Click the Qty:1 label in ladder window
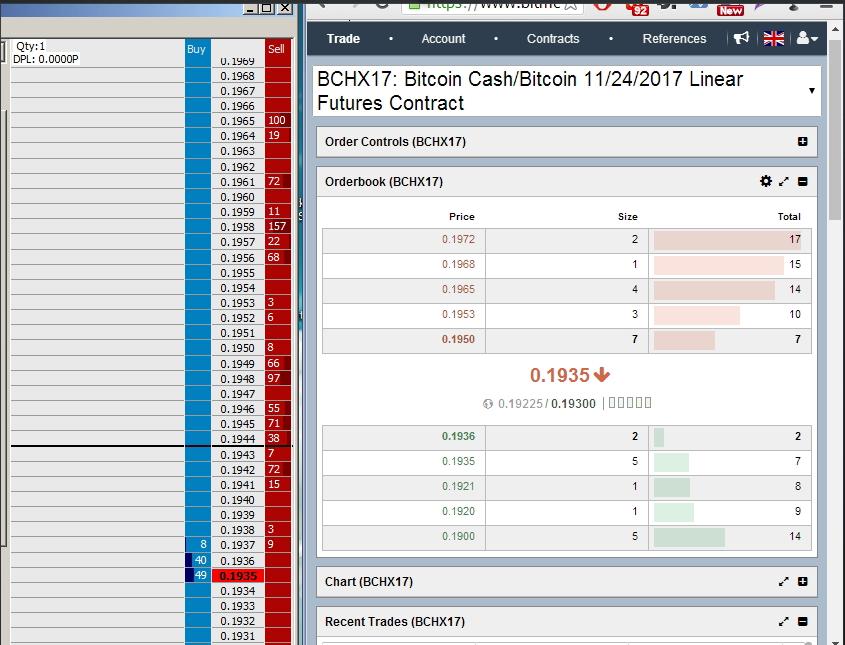 pos(31,46)
